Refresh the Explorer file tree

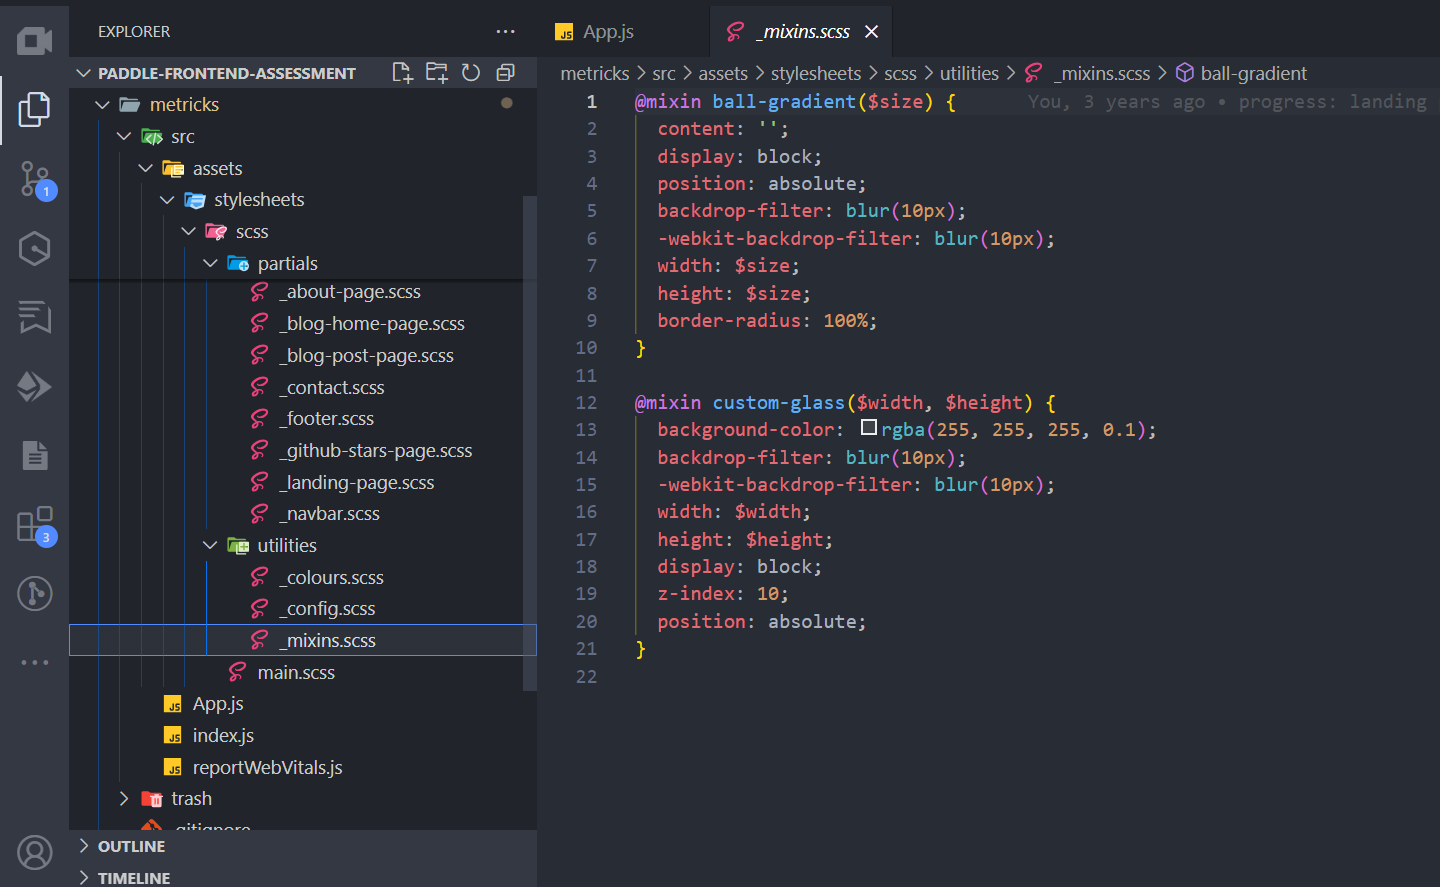(471, 73)
